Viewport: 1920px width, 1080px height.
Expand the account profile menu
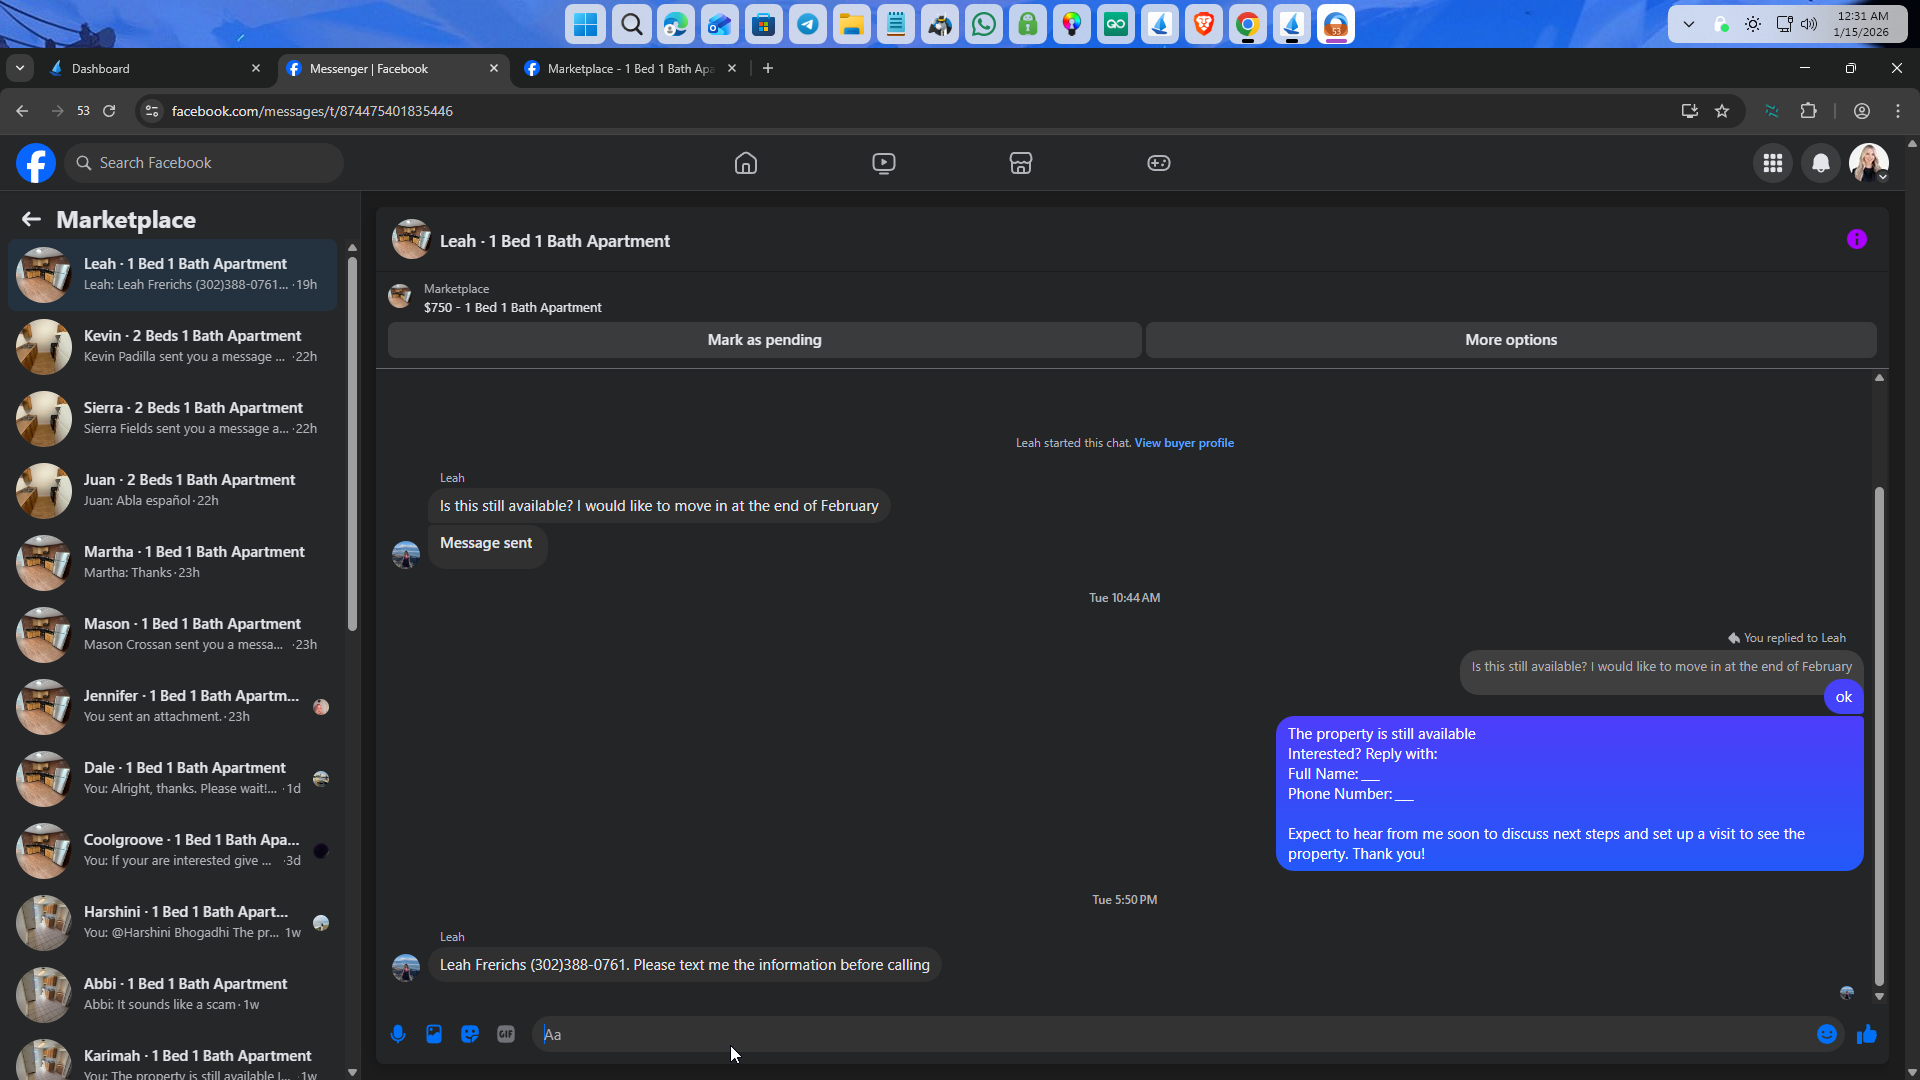point(1868,163)
